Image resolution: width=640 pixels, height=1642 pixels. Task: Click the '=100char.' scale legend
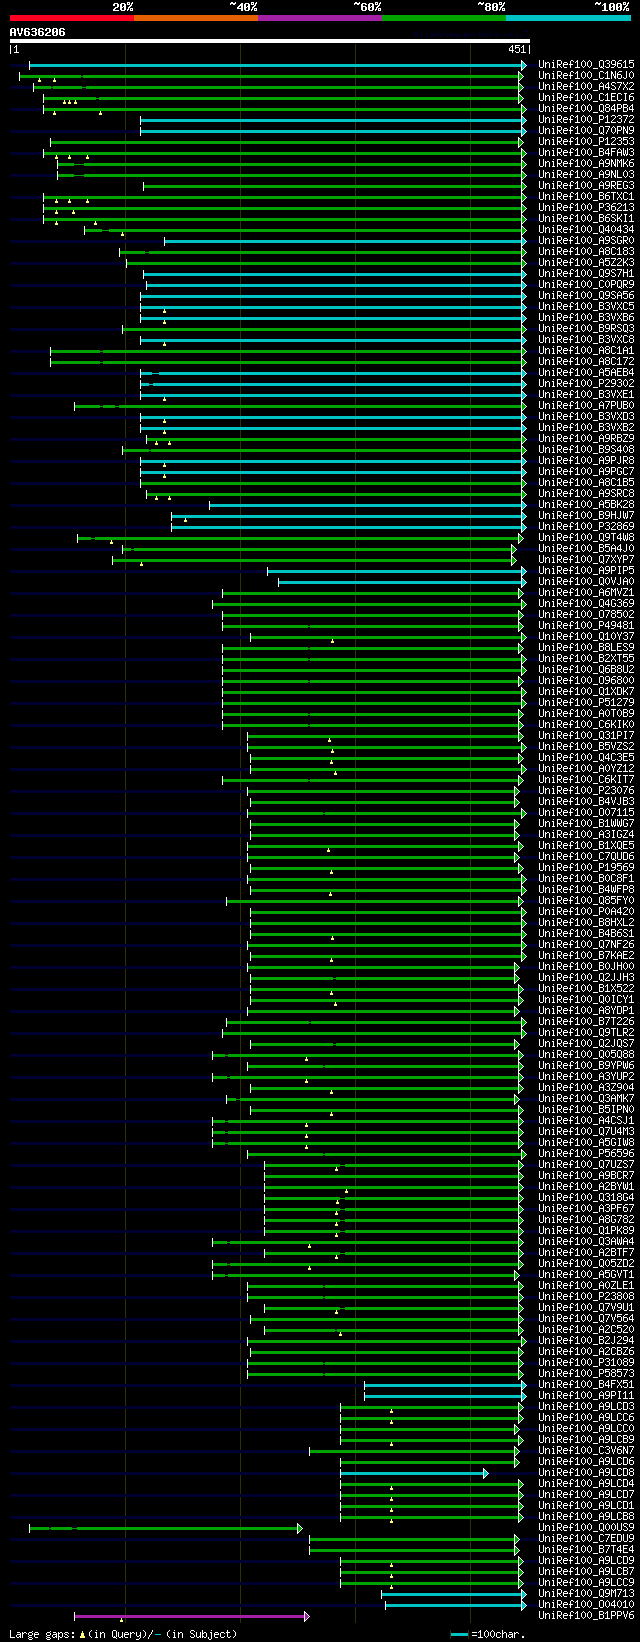(488, 1634)
